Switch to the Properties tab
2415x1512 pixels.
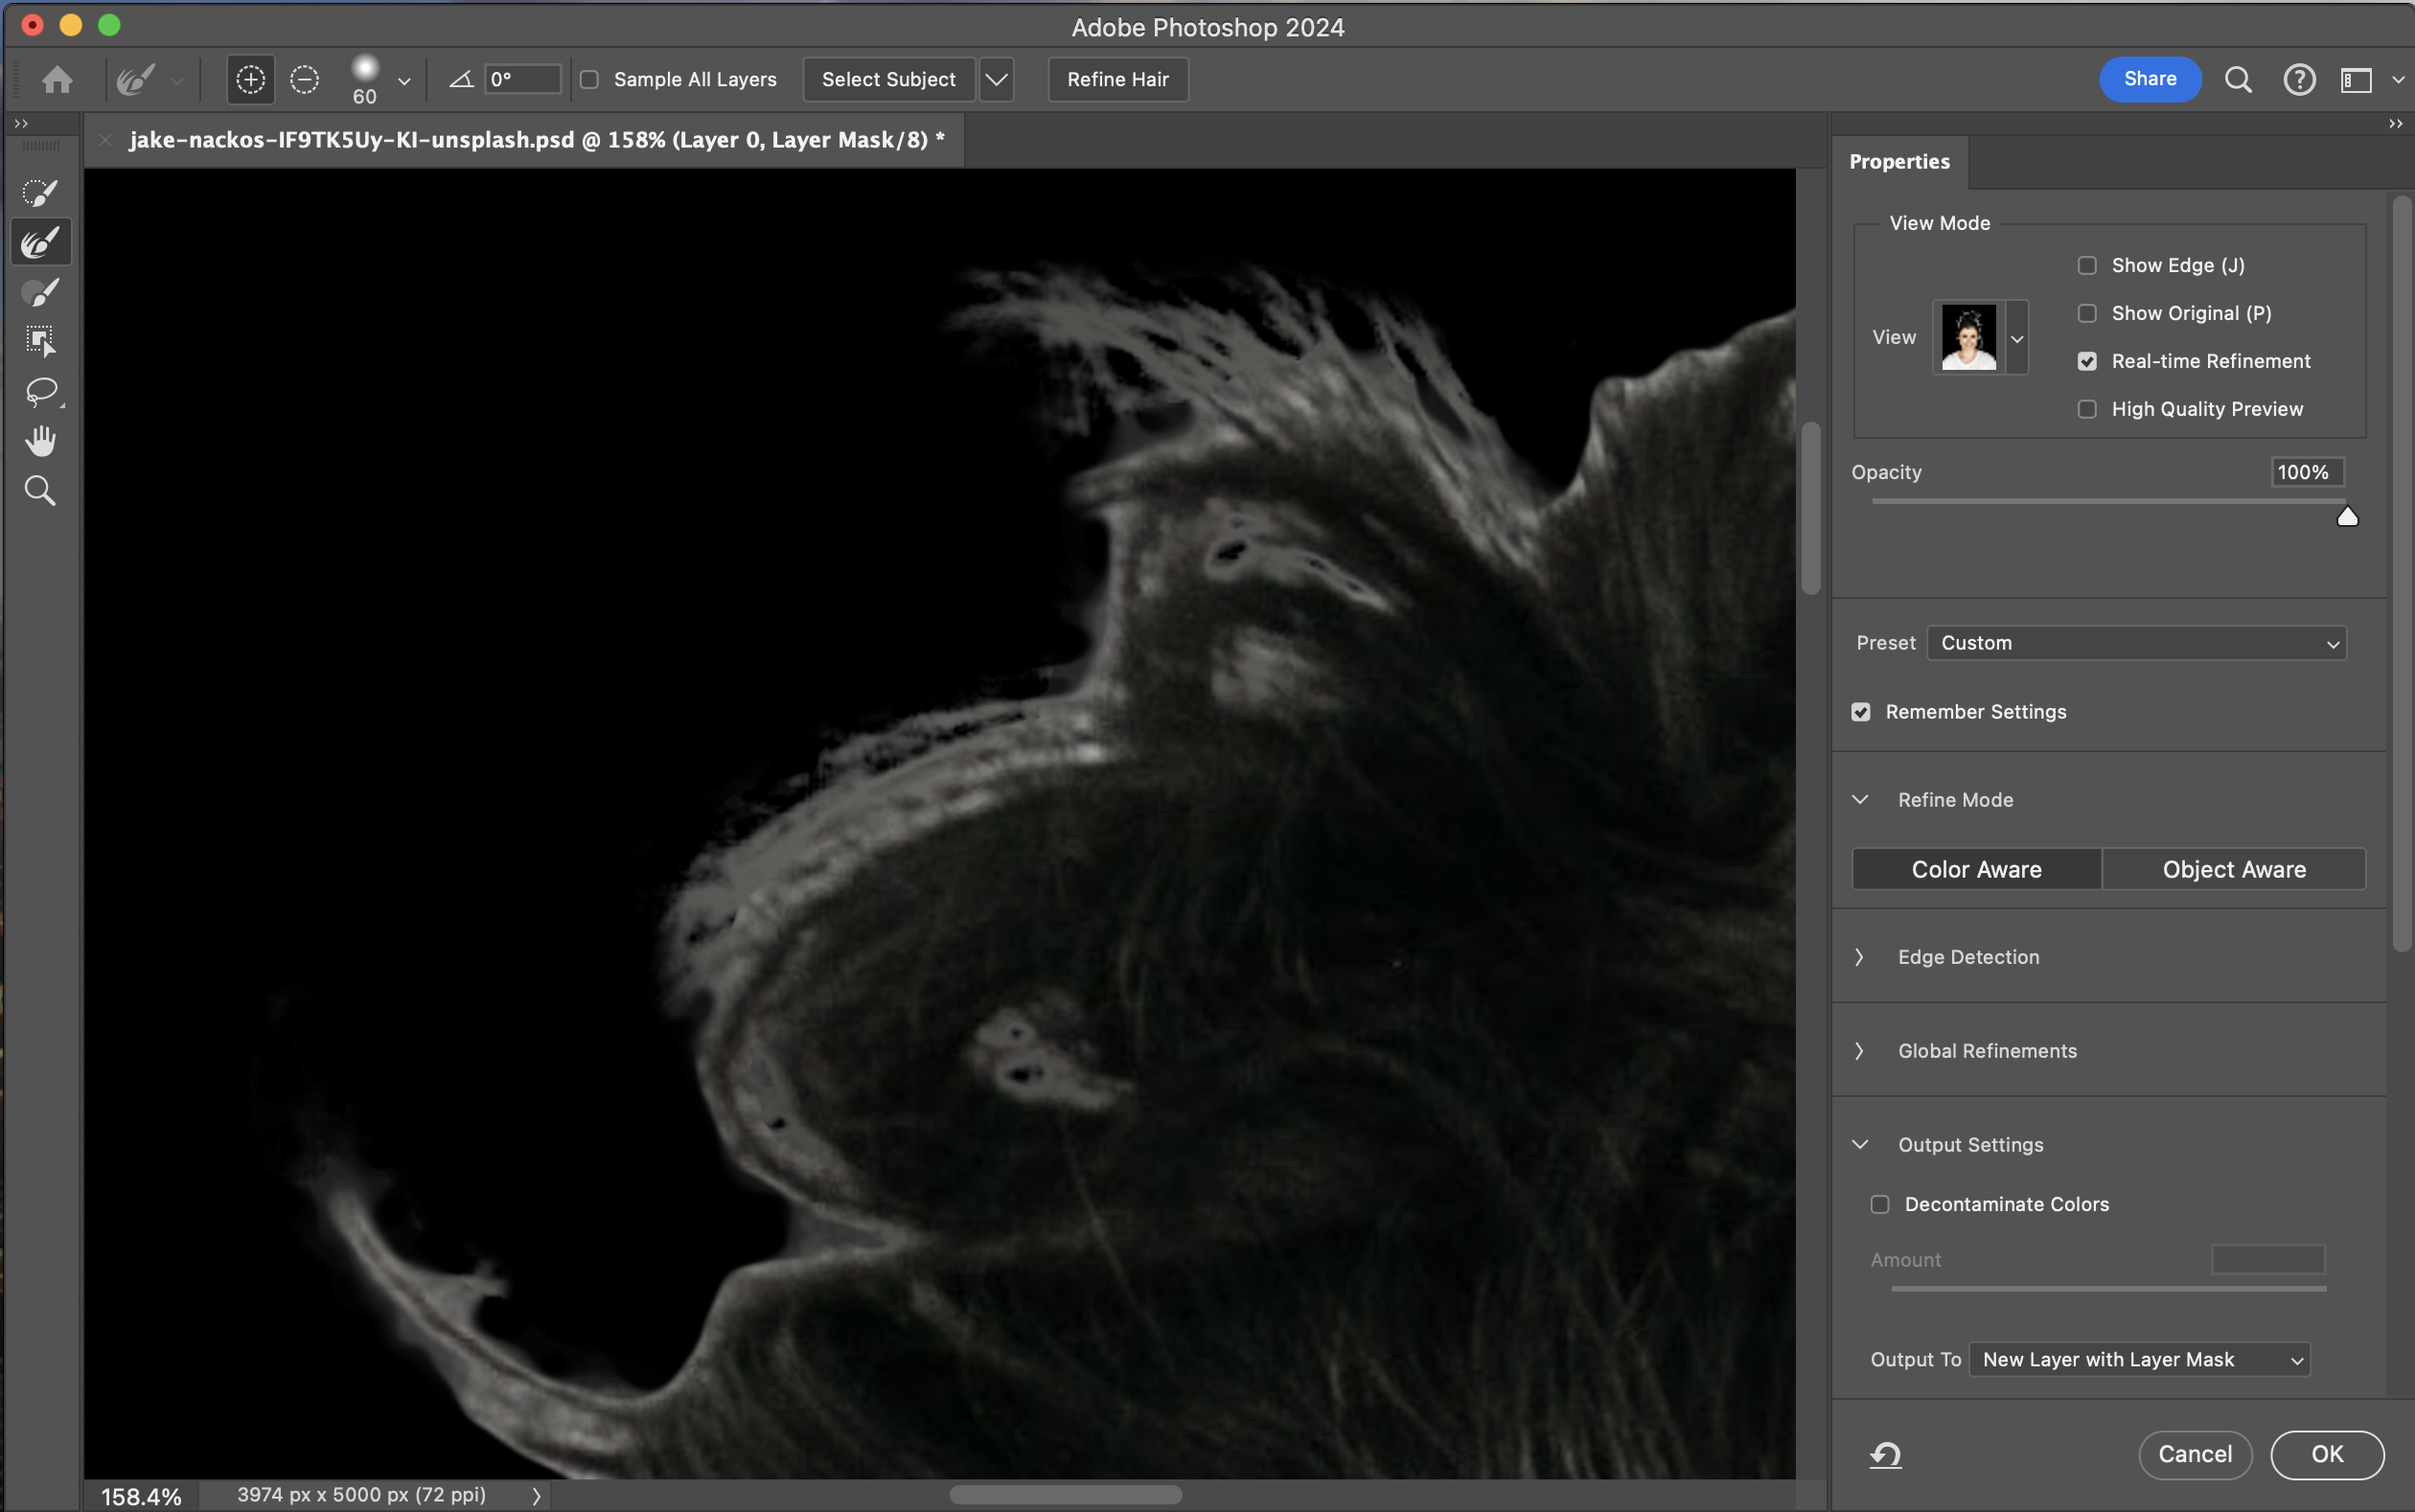[x=1899, y=161]
